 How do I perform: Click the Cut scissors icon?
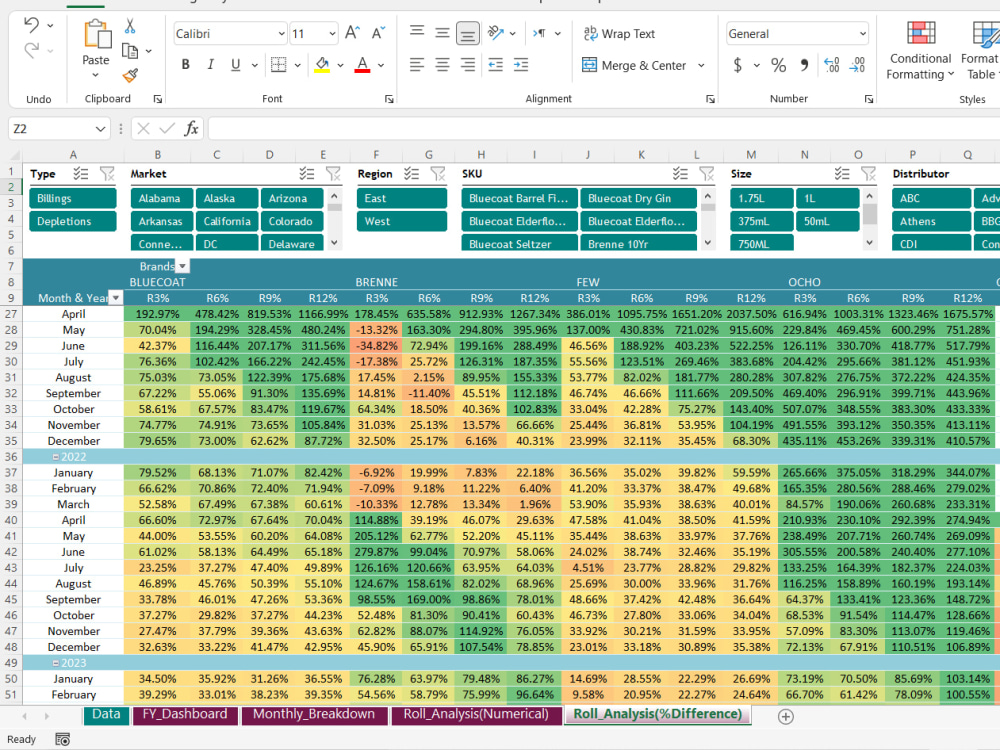tap(130, 26)
